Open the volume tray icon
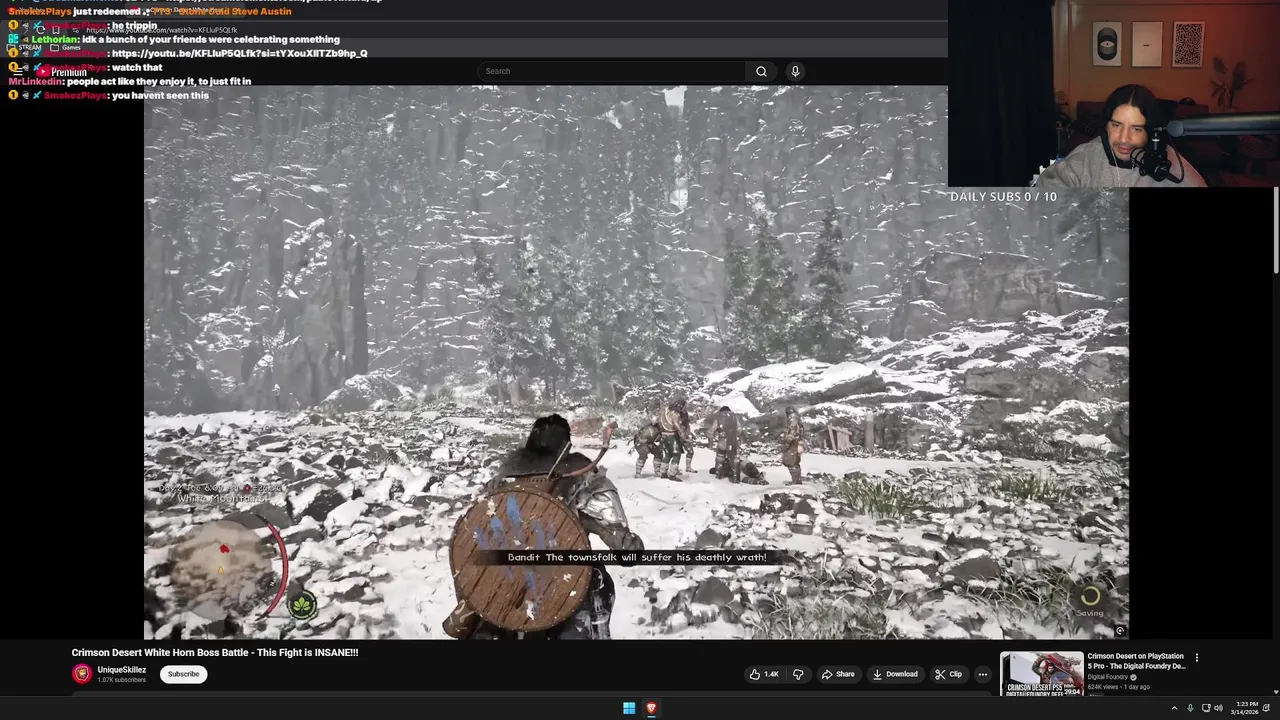 tap(1218, 708)
